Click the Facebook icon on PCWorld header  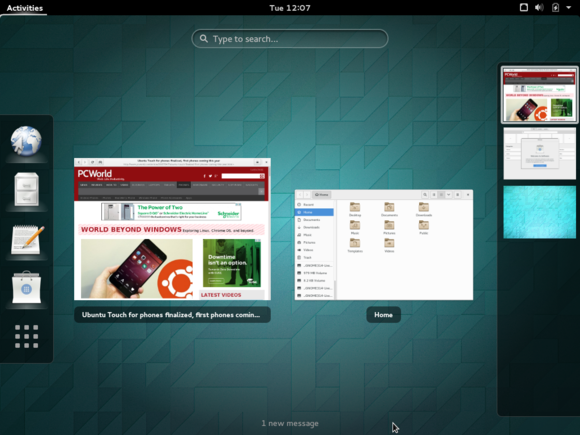click(x=205, y=176)
